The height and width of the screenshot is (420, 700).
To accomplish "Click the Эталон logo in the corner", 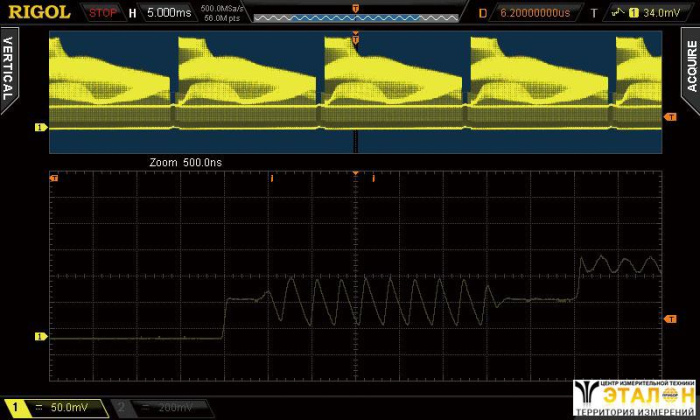I will click(x=634, y=398).
